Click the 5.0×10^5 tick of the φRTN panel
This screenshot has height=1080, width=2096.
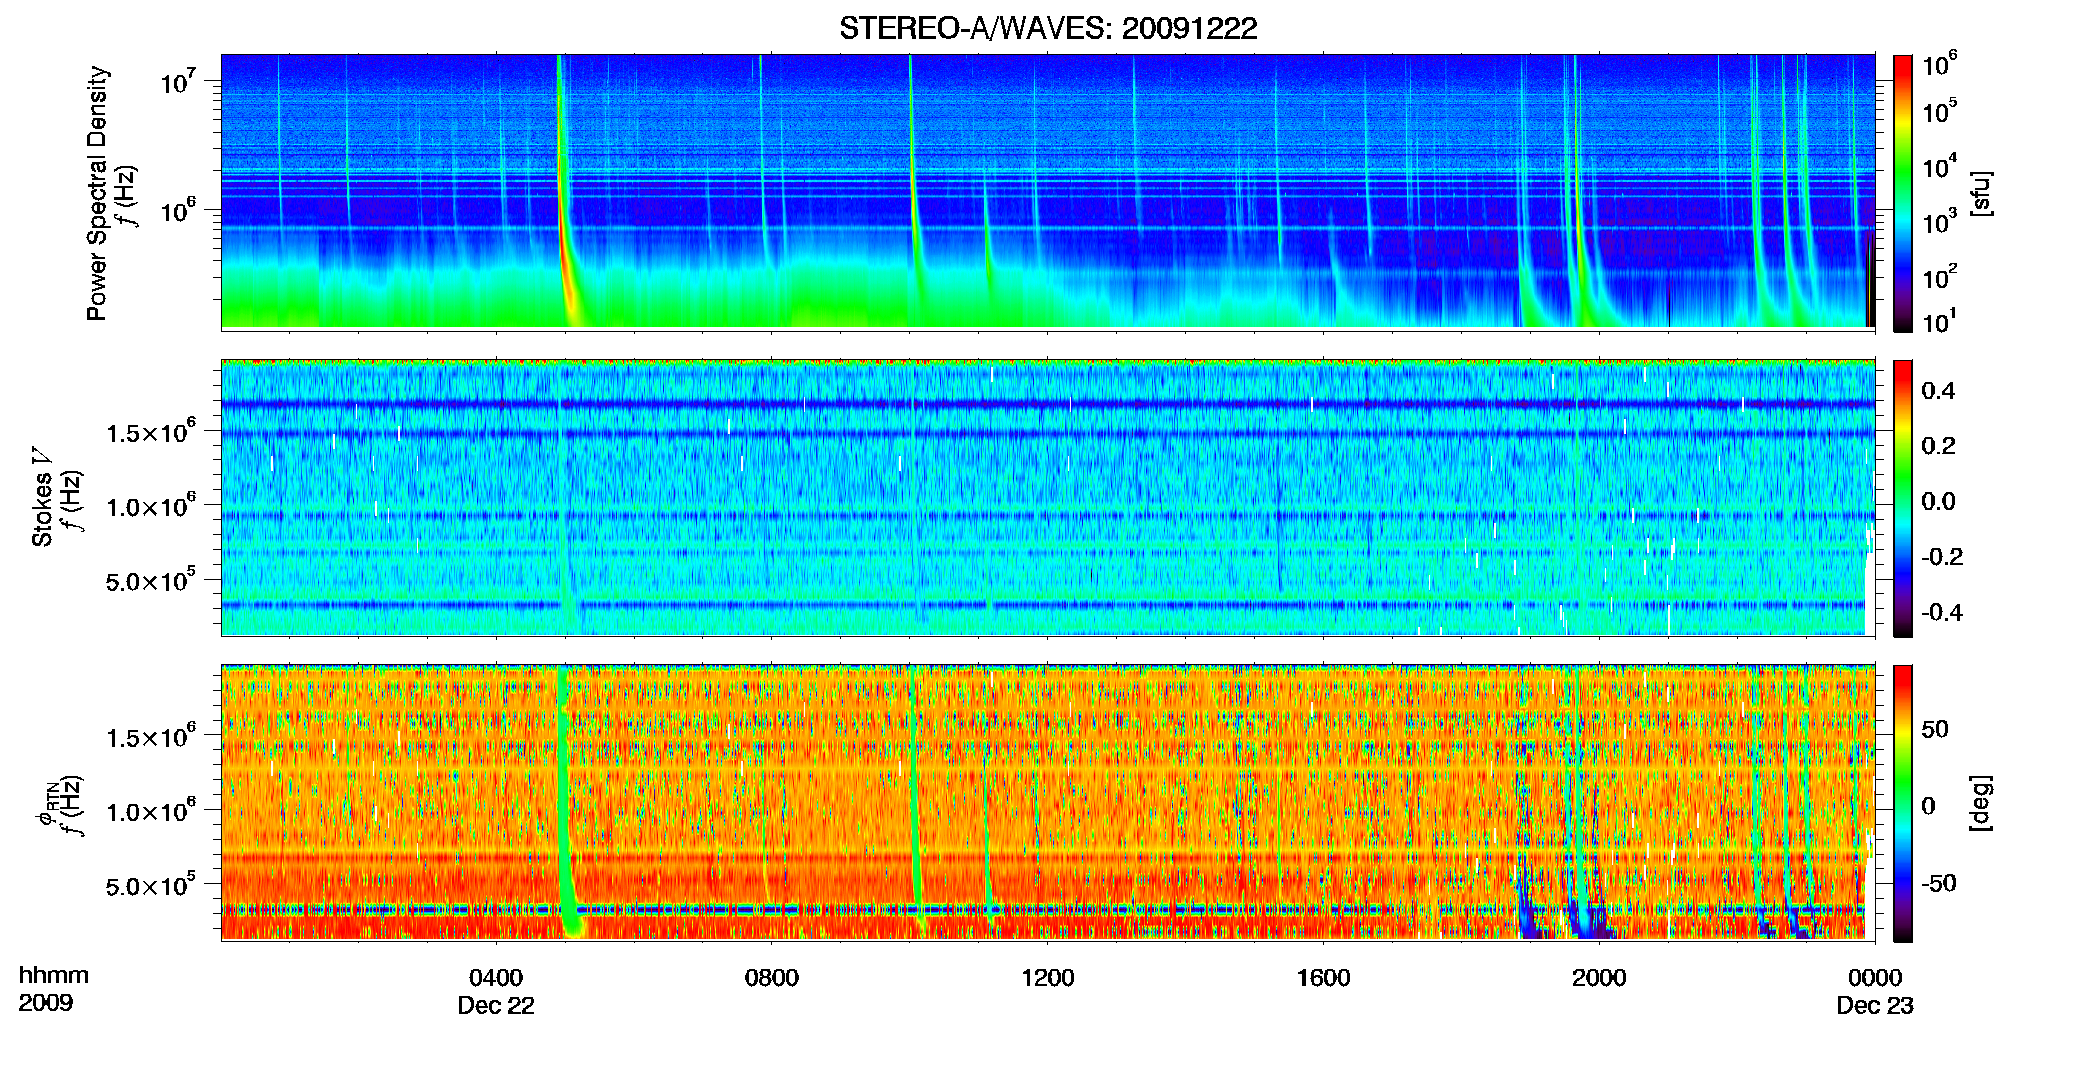coord(151,885)
